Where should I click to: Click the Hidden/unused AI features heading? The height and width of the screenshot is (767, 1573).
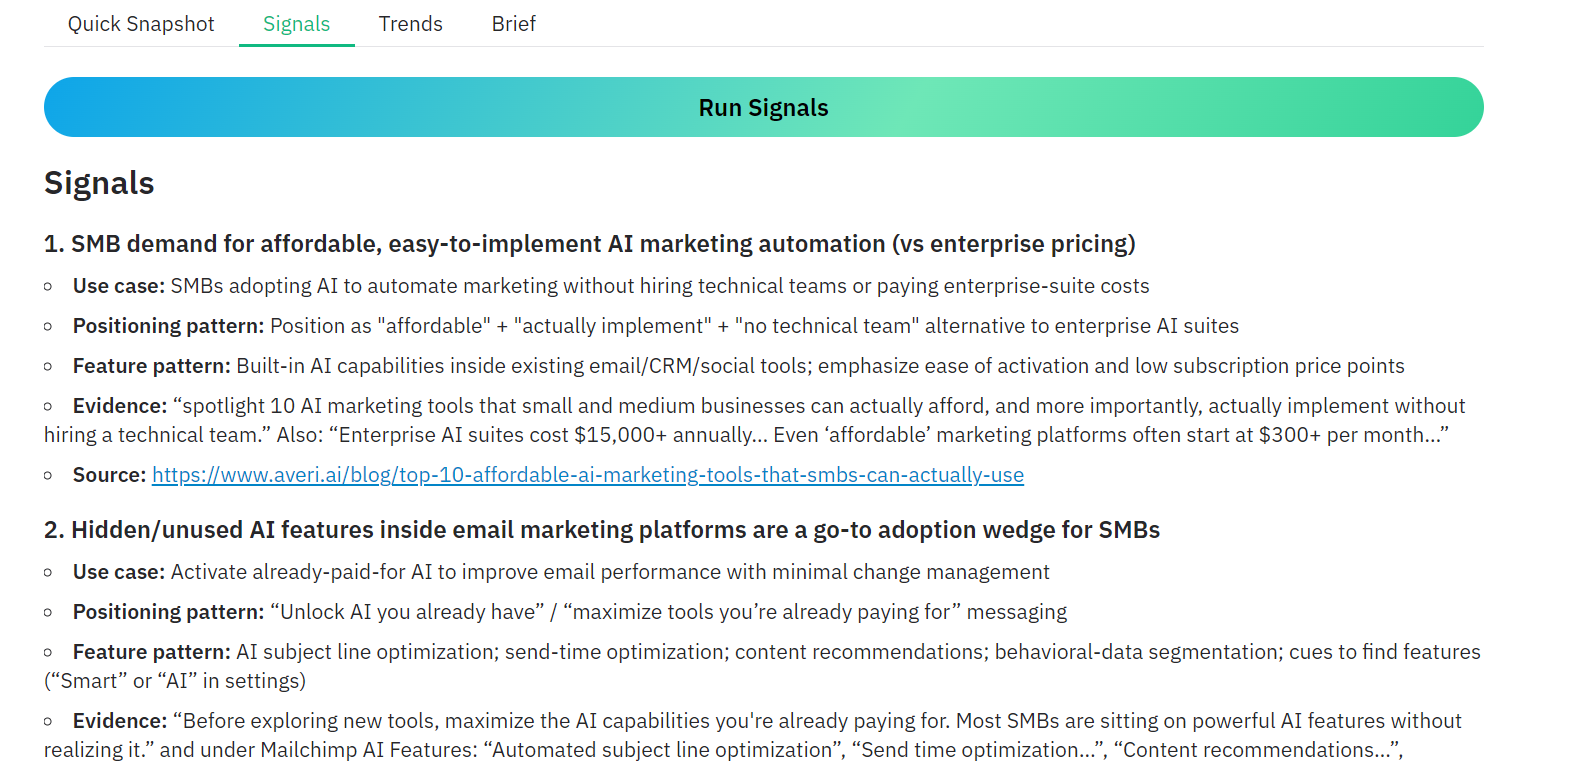601,530
